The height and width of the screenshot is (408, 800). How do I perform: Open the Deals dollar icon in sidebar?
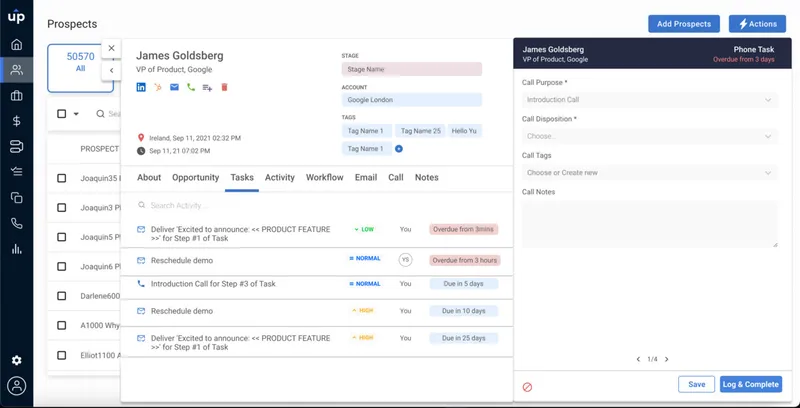coord(17,121)
